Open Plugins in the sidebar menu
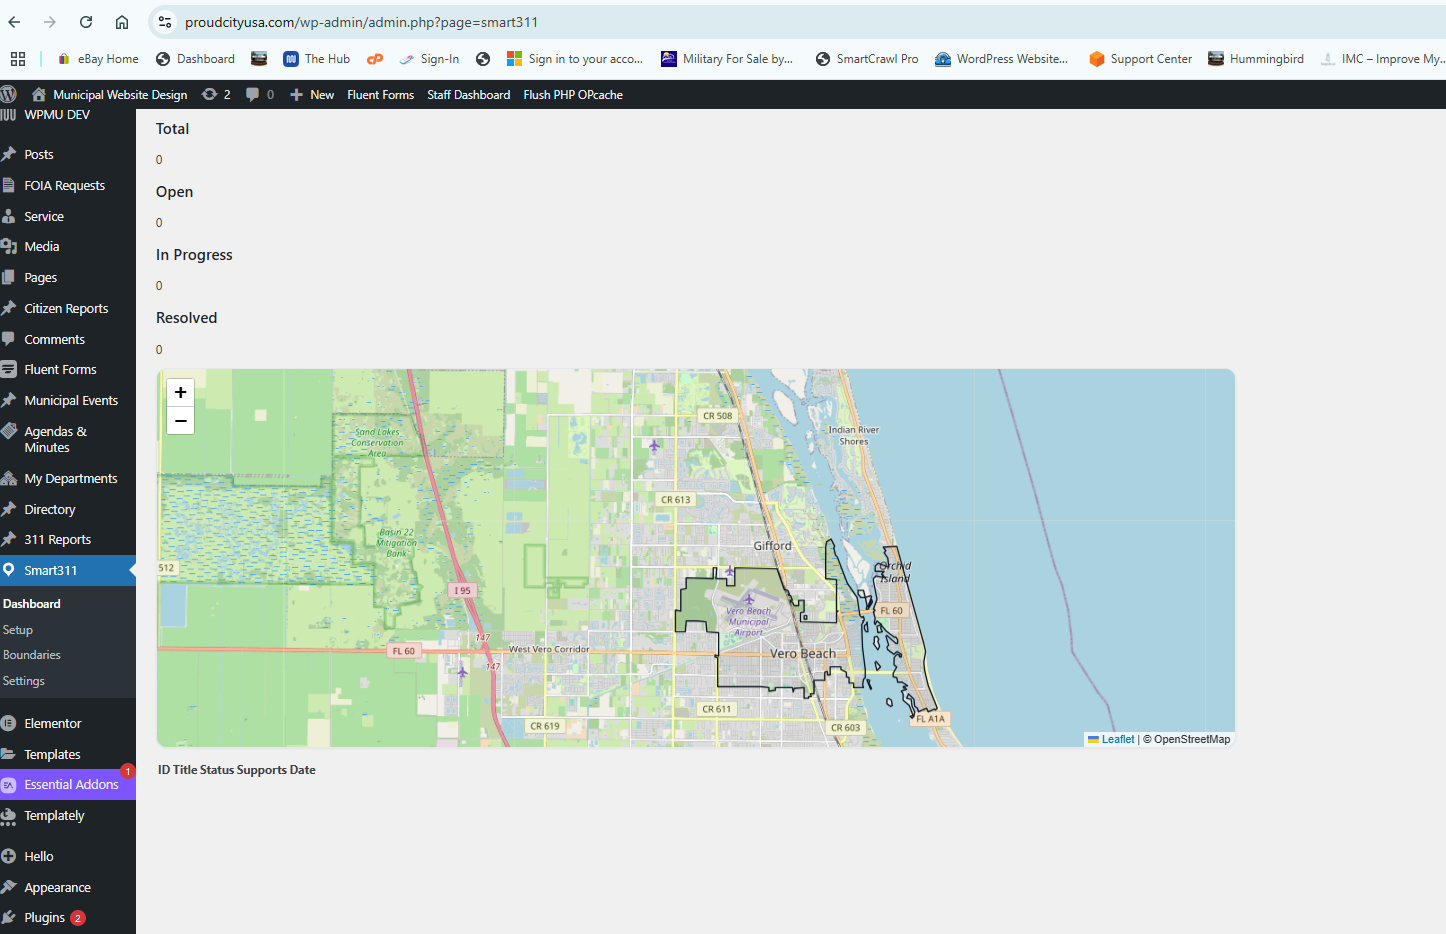 45,918
